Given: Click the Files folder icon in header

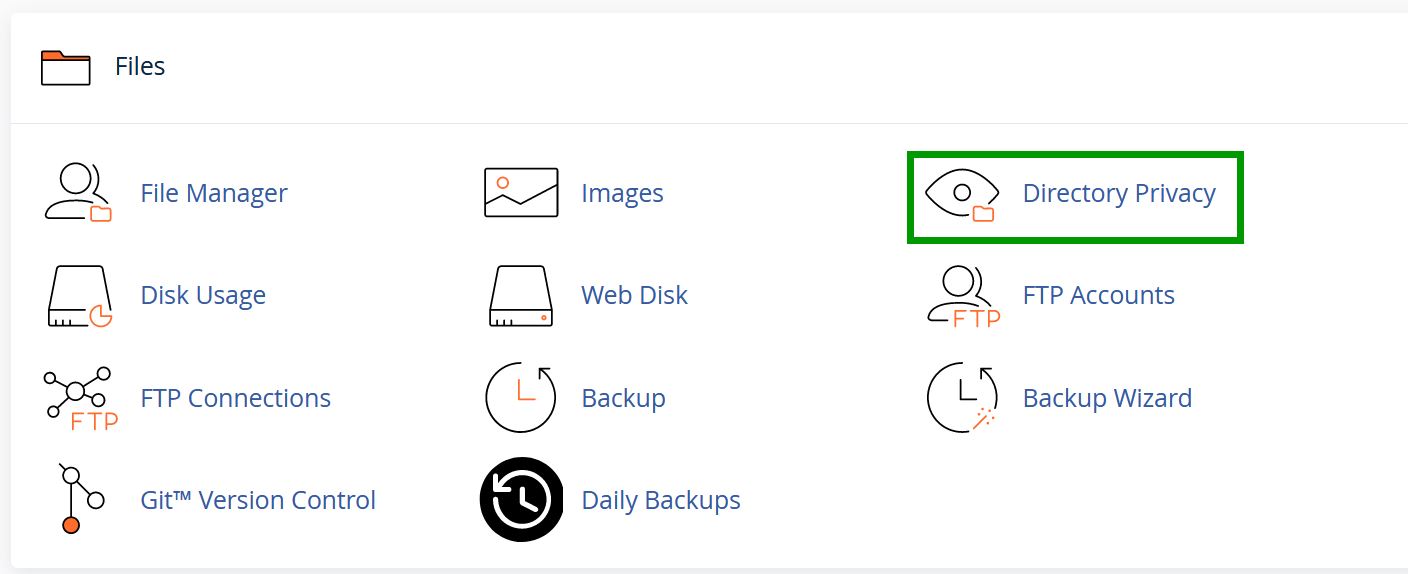Looking at the screenshot, I should pyautogui.click(x=65, y=67).
